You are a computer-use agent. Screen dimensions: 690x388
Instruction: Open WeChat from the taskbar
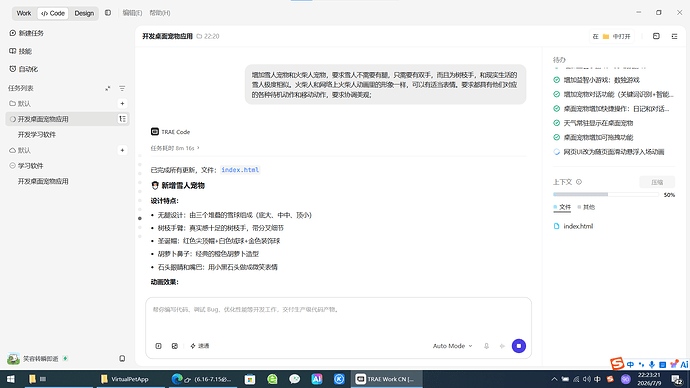coord(295,379)
